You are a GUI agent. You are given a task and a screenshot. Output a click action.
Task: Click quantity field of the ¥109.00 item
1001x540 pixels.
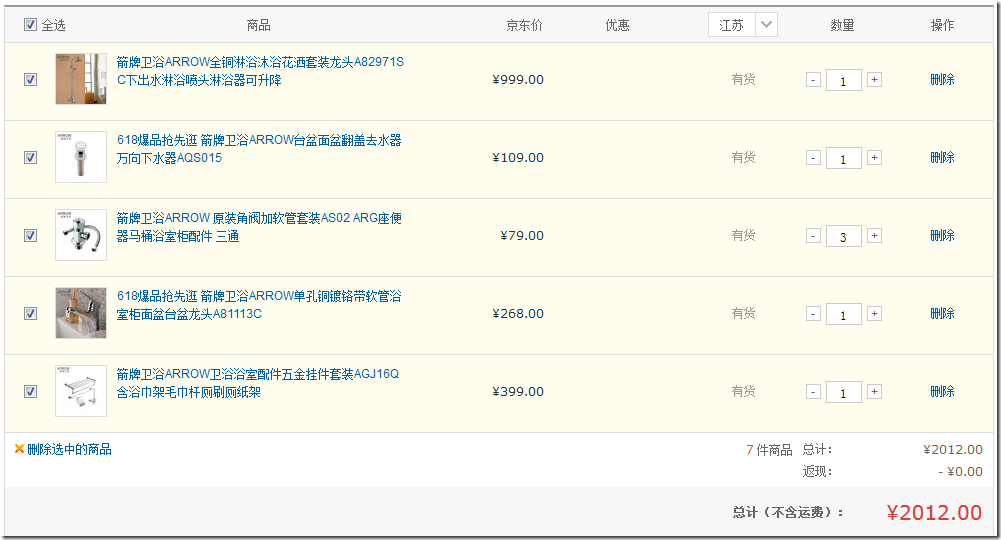[x=843, y=158]
